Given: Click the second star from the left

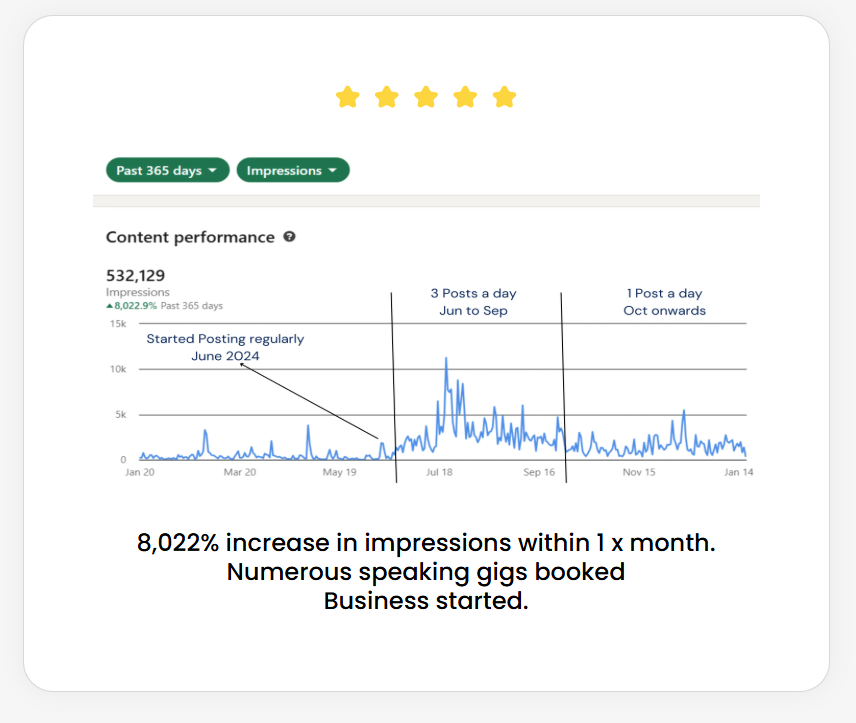Looking at the screenshot, I should pos(387,97).
